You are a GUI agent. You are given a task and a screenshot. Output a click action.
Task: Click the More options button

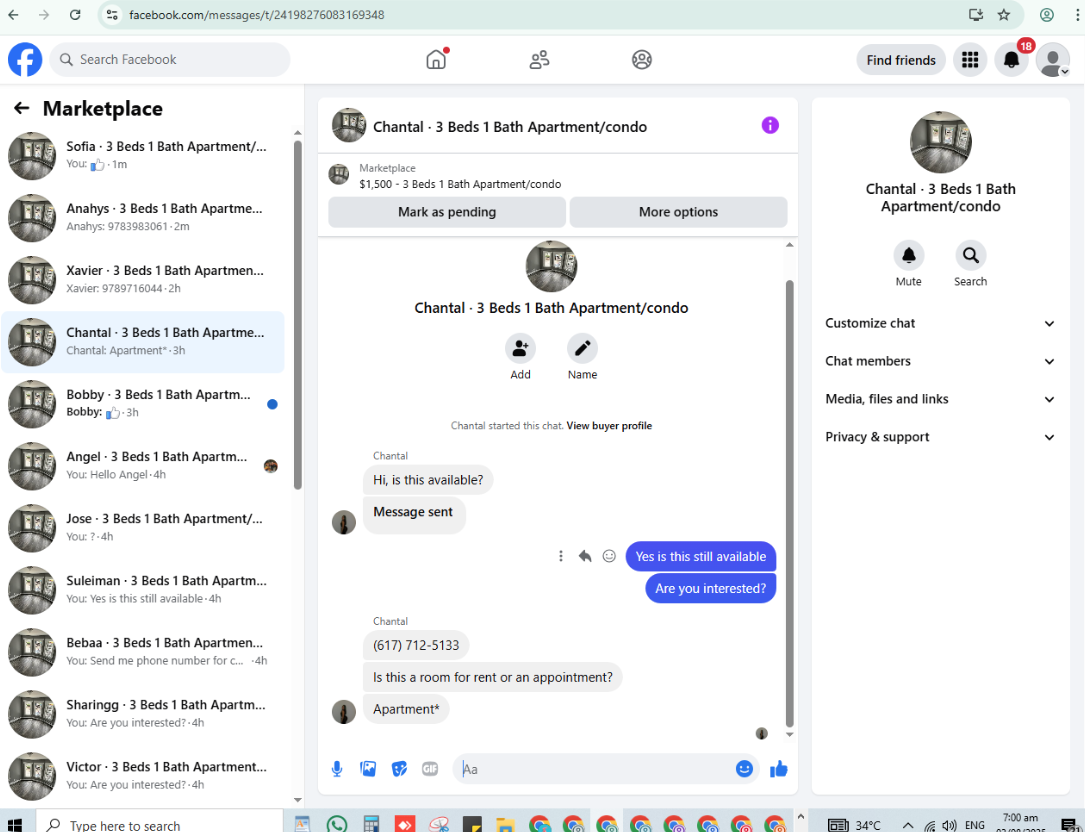coord(678,212)
